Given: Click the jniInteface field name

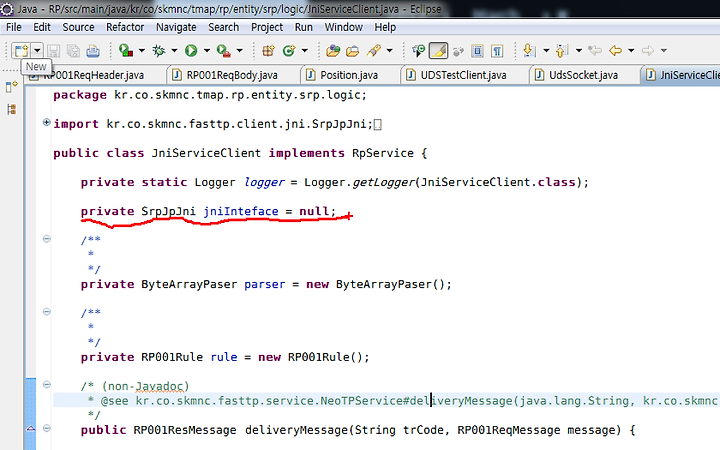Looking at the screenshot, I should [x=241, y=211].
